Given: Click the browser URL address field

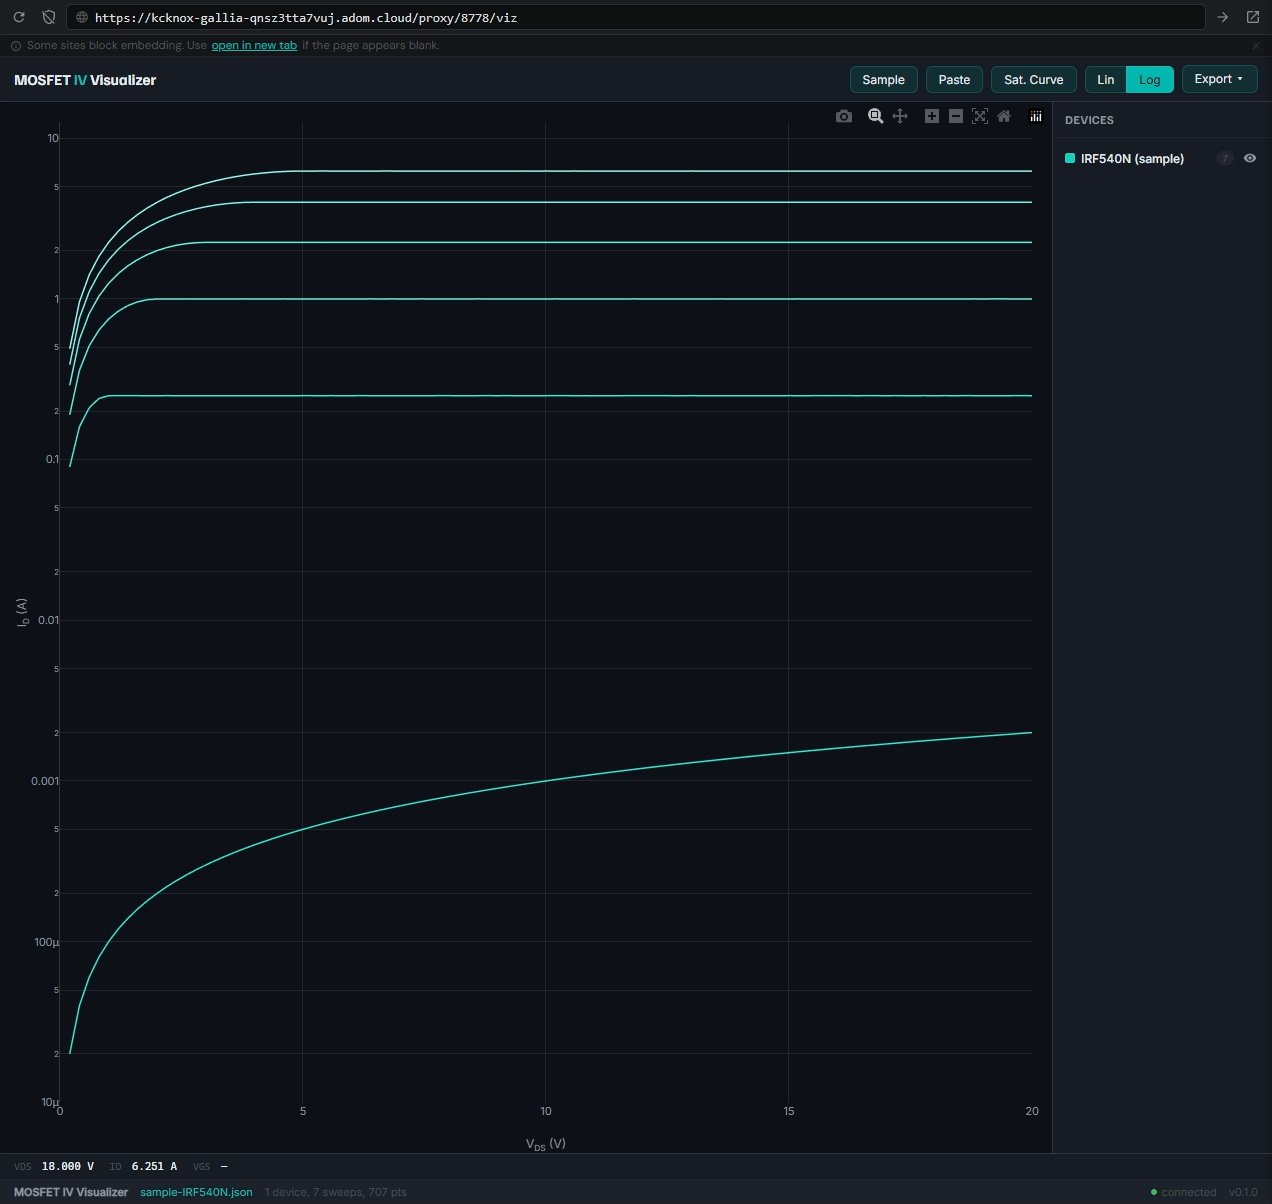Looking at the screenshot, I should click(636, 17).
